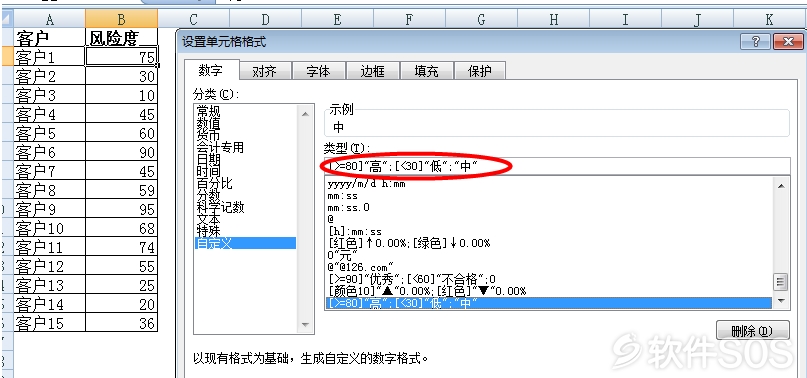Close the Format Cells dialog
This screenshot has width=807, height=378.
[x=788, y=42]
